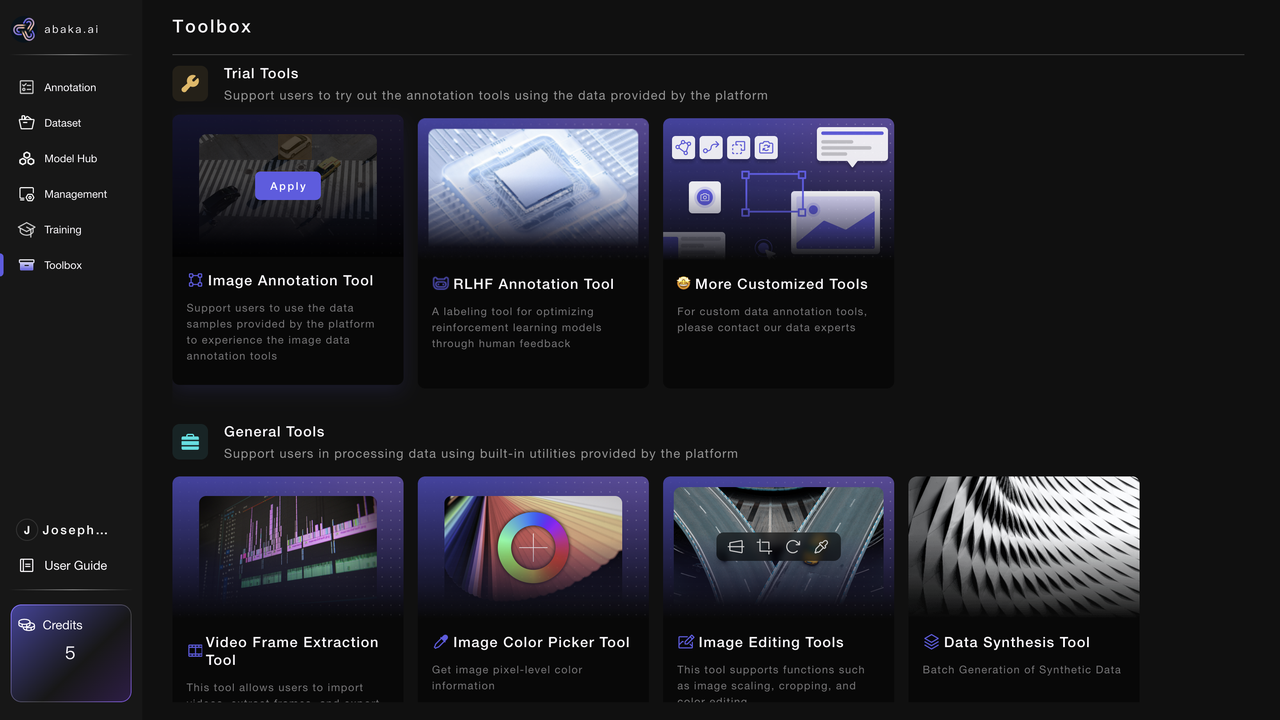The image size is (1280, 720).
Task: Click the General Tools briefcase icon
Action: click(x=190, y=442)
